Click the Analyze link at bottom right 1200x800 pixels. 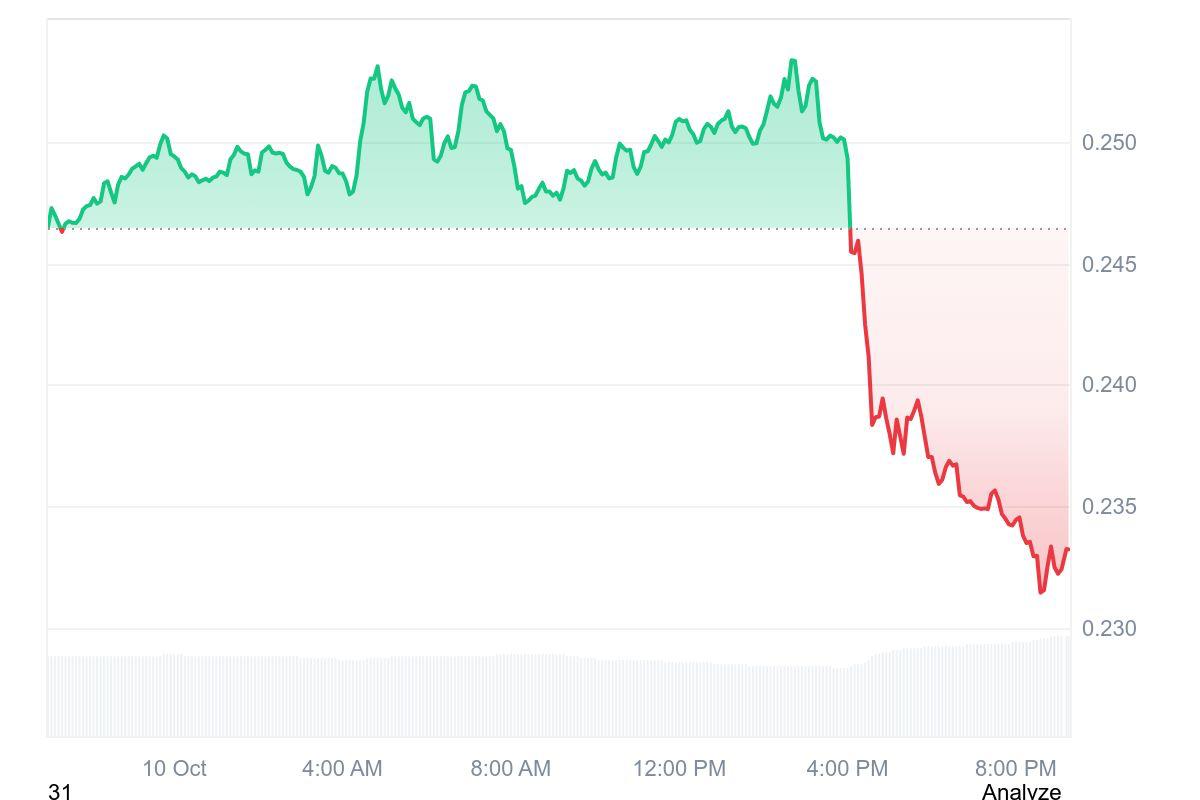(1021, 792)
